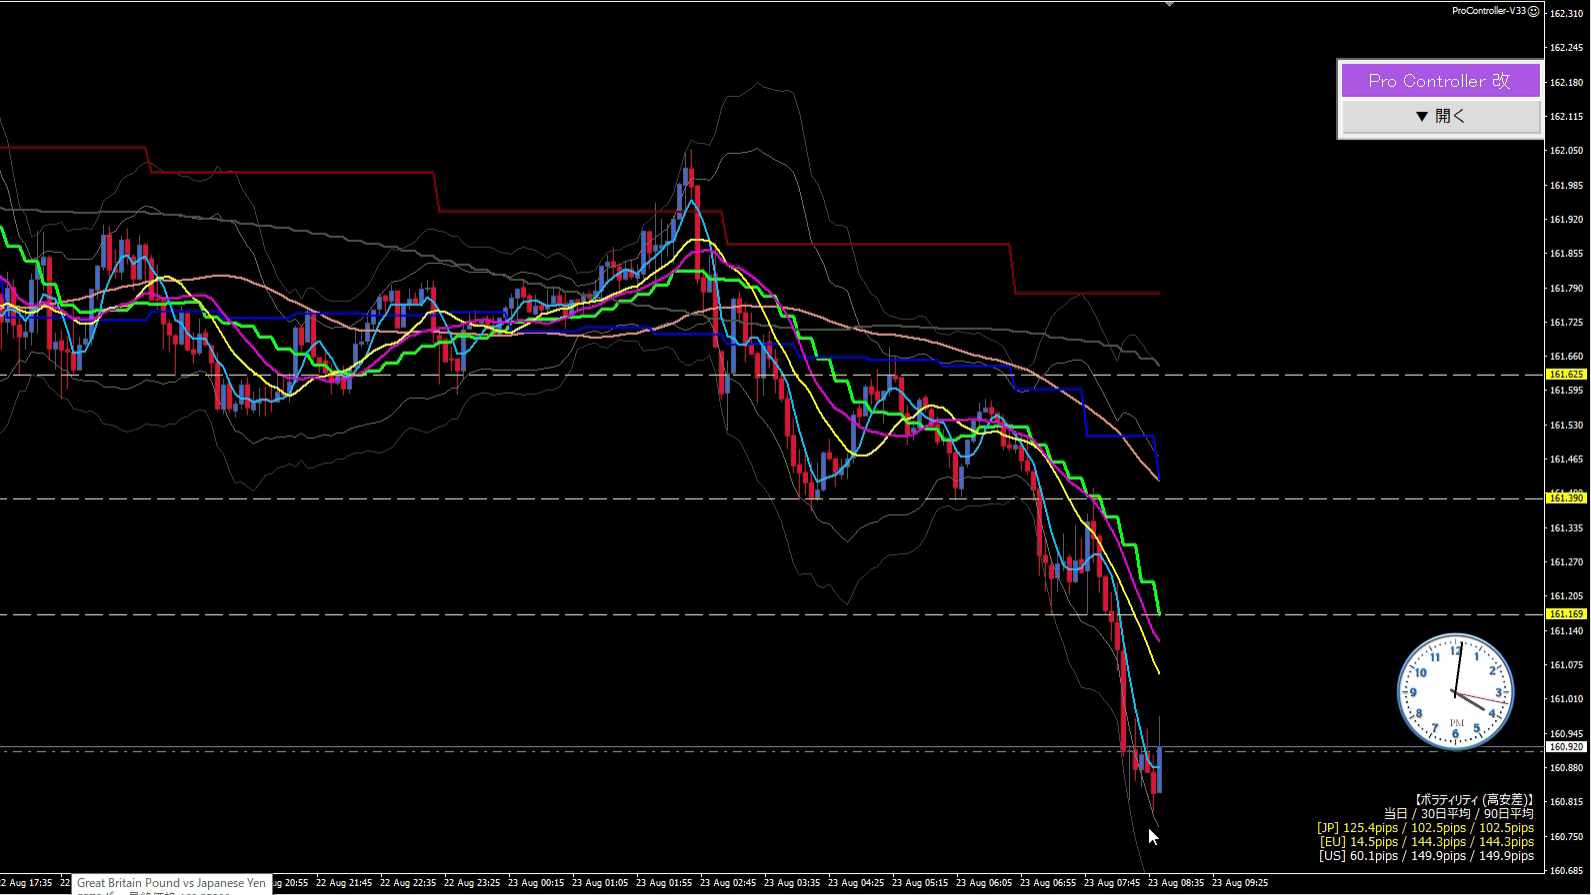Click the [US] 60.1pips volatility line
The image size is (1591, 895).
[x=1426, y=856]
